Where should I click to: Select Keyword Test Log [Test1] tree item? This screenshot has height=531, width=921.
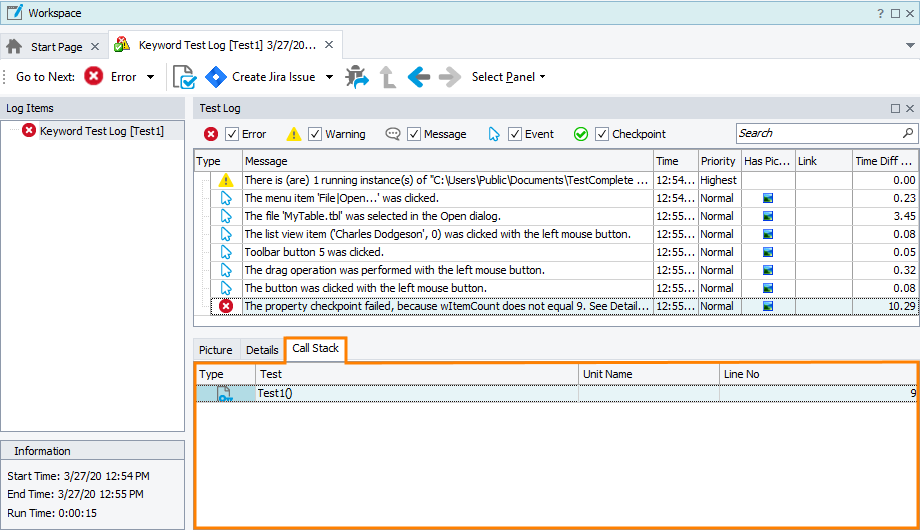click(x=101, y=131)
